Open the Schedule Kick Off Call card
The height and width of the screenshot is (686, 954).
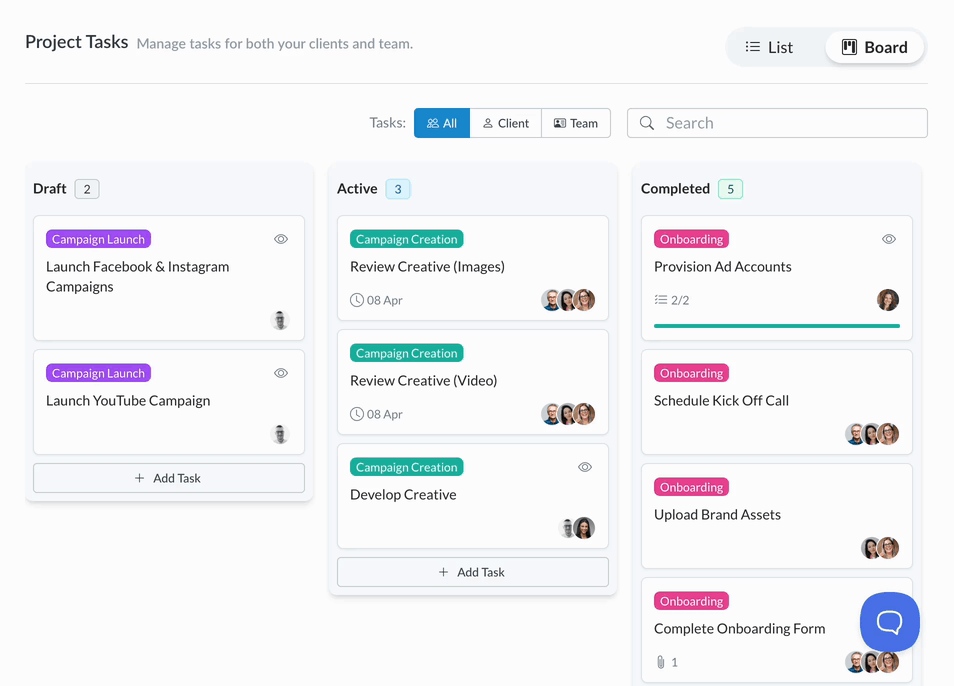pos(740,401)
